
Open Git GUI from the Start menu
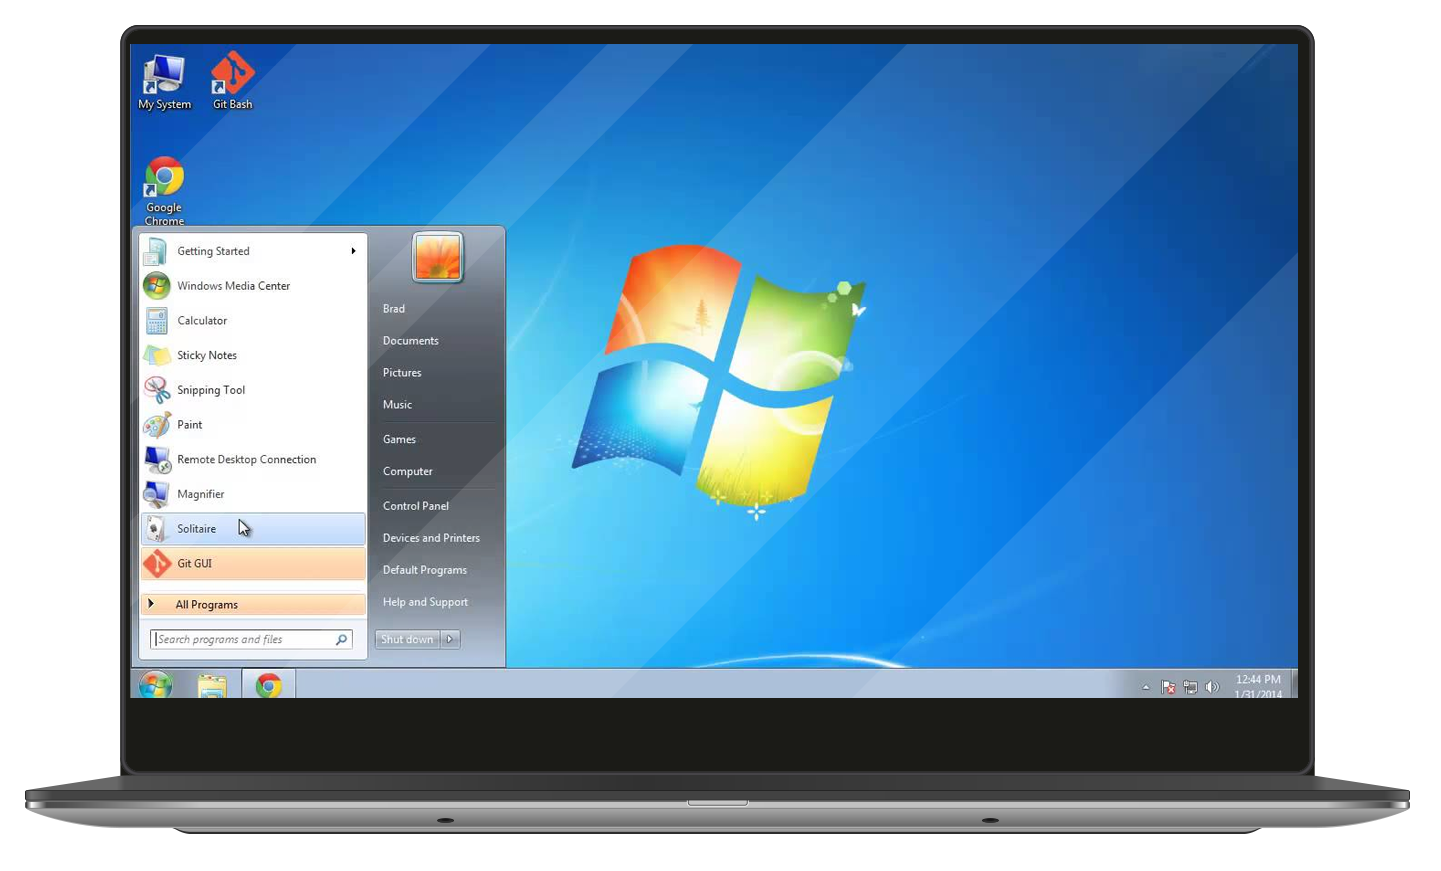pyautogui.click(x=195, y=564)
